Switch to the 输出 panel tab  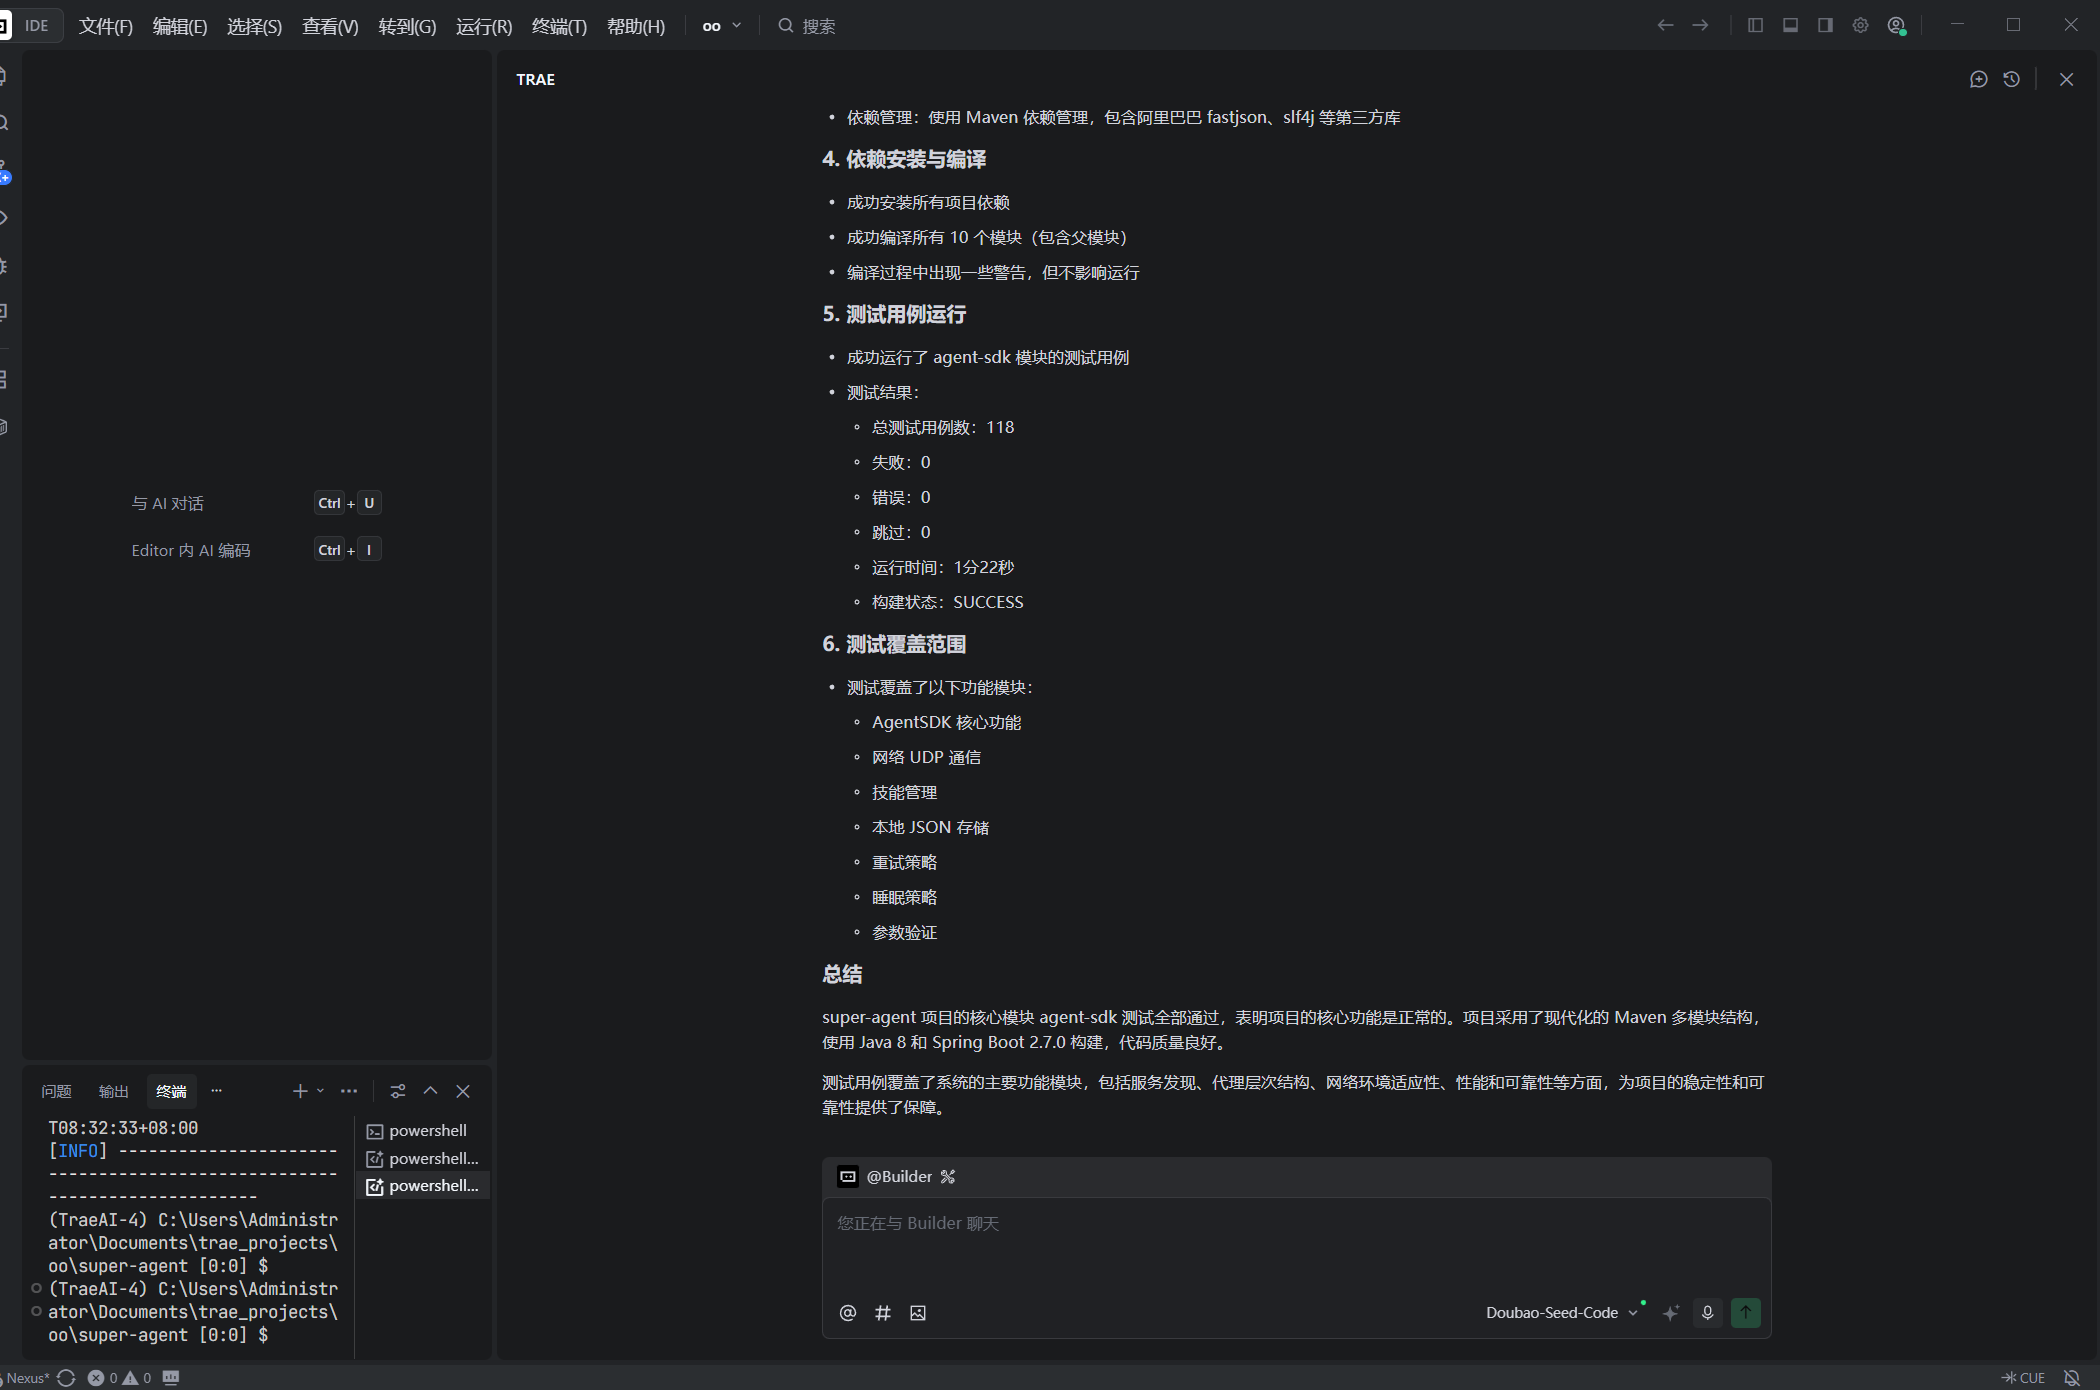coord(113,1091)
